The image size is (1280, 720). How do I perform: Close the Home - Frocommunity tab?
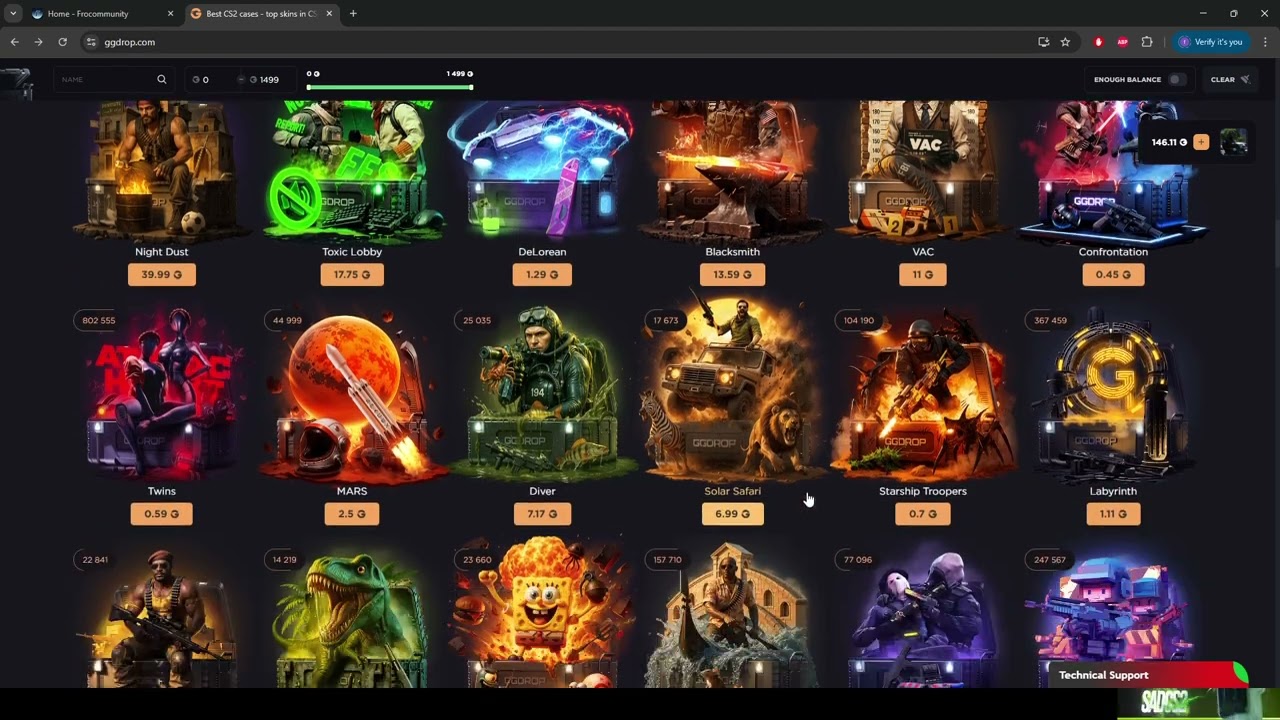tap(170, 14)
